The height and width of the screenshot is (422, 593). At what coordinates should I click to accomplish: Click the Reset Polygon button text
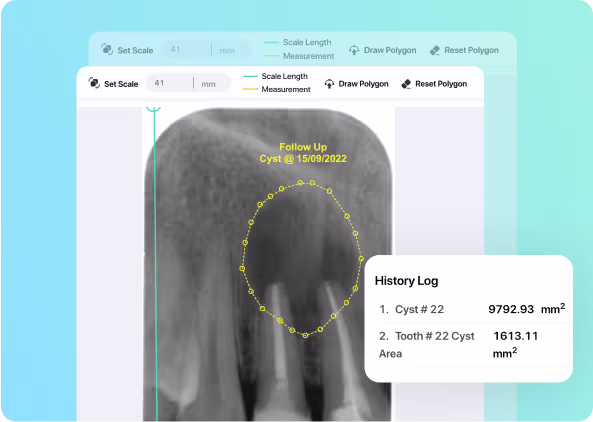441,84
